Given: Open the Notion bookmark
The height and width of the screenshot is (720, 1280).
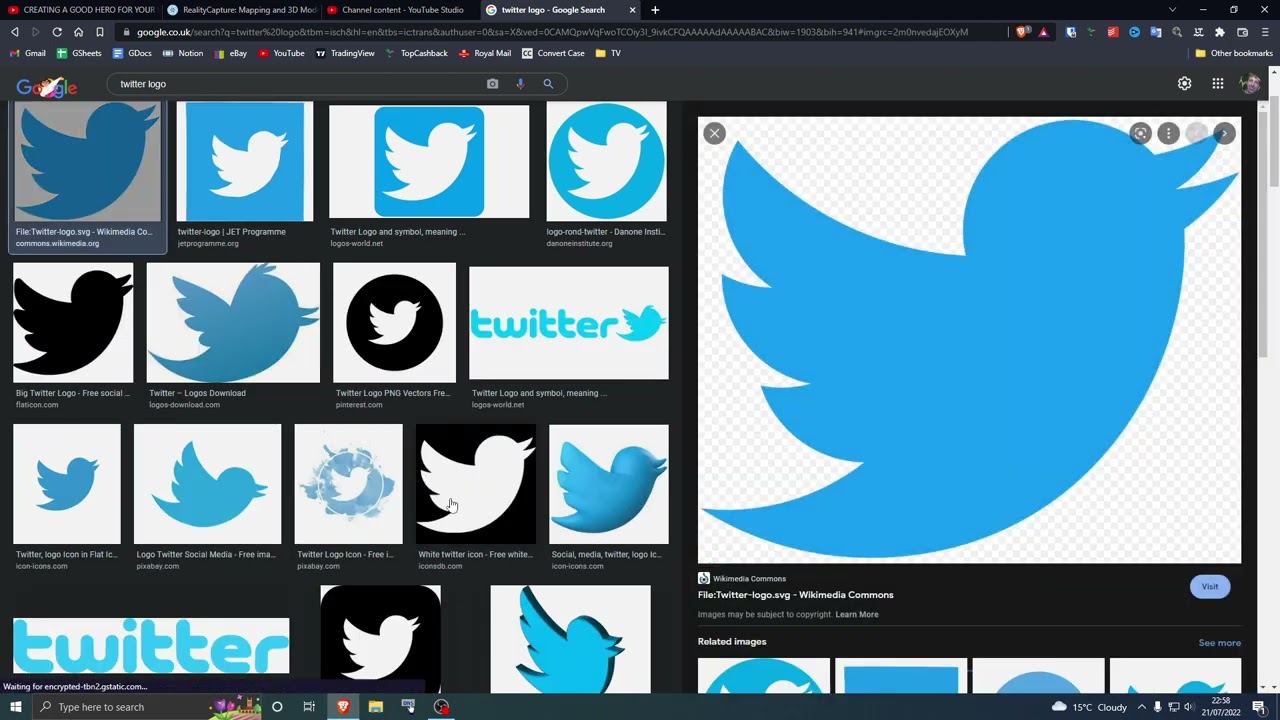Looking at the screenshot, I should point(183,53).
